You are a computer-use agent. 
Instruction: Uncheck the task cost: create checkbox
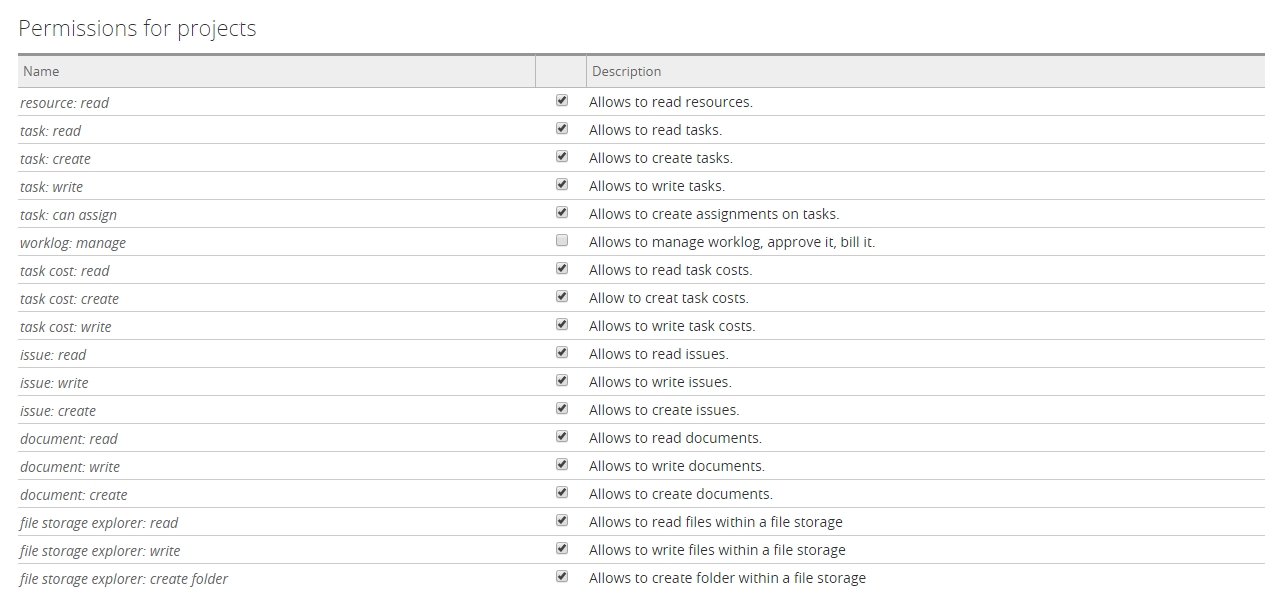[562, 297]
